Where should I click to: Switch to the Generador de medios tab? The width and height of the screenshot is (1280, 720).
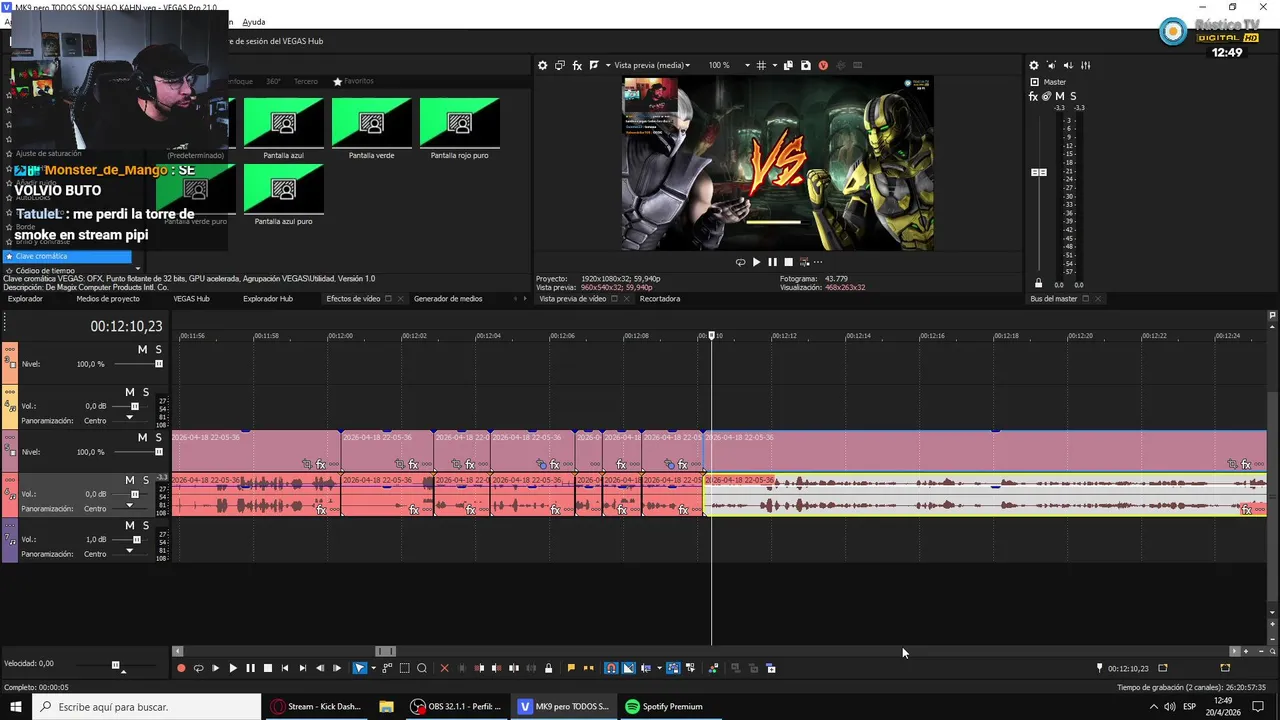448,298
